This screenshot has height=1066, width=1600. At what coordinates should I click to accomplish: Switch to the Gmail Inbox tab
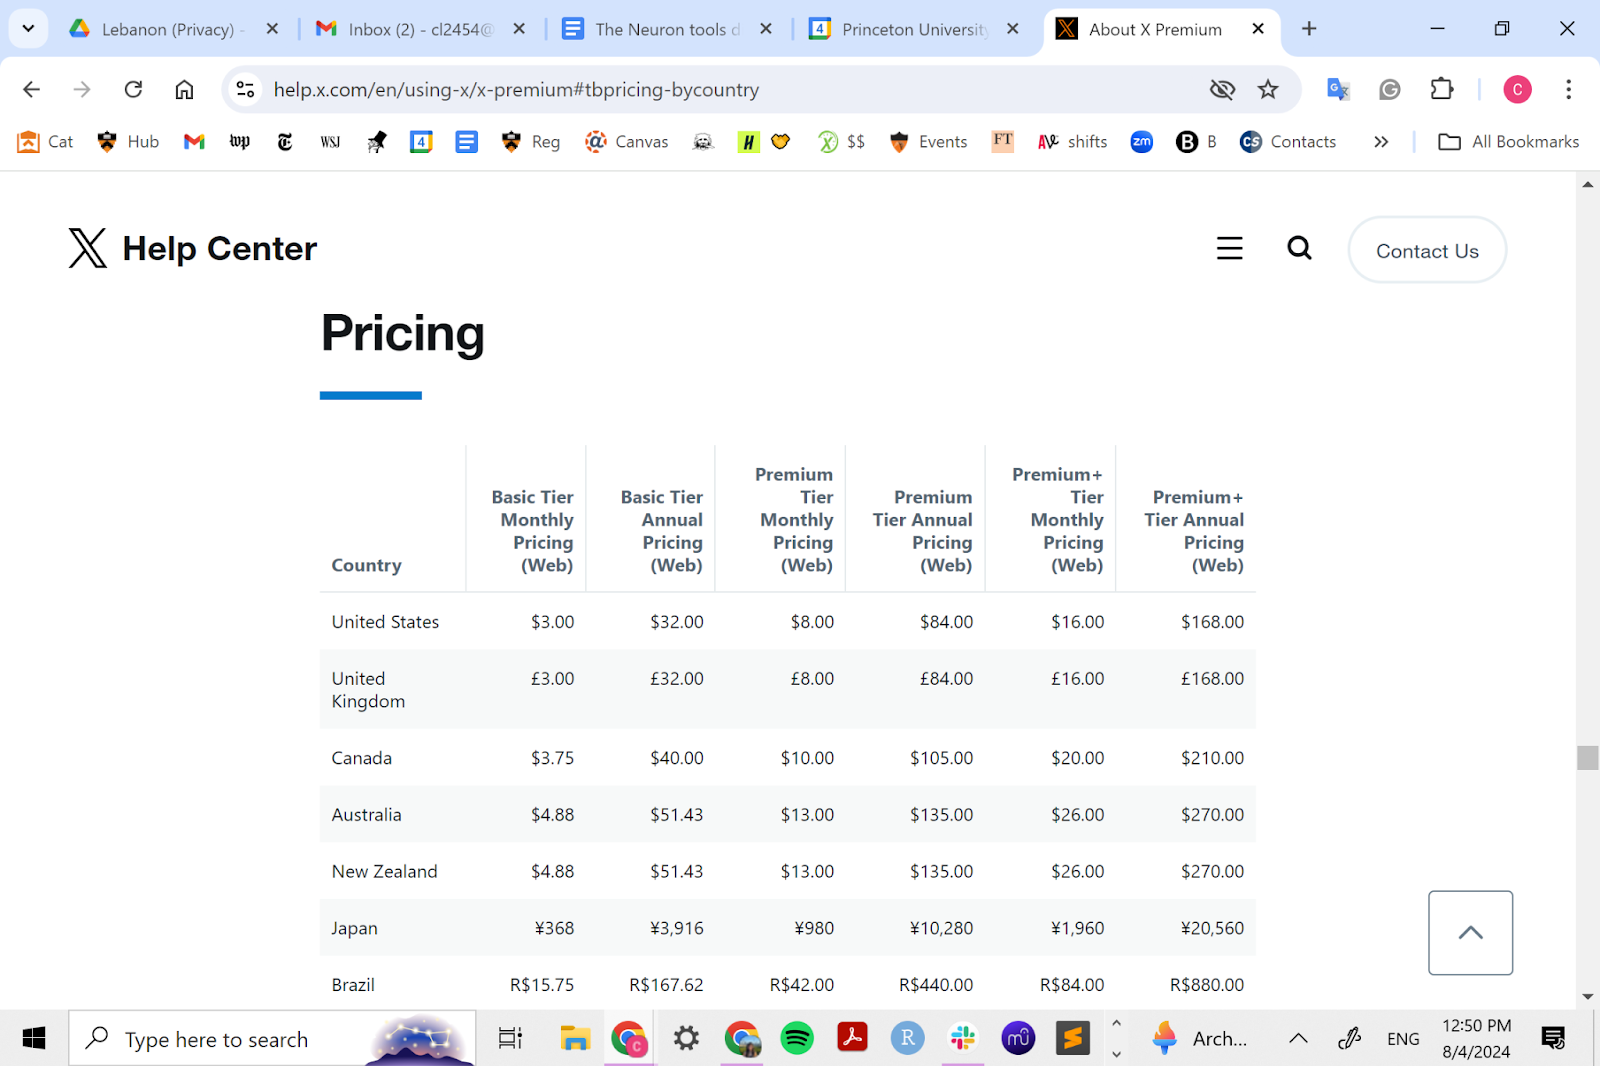pos(420,29)
